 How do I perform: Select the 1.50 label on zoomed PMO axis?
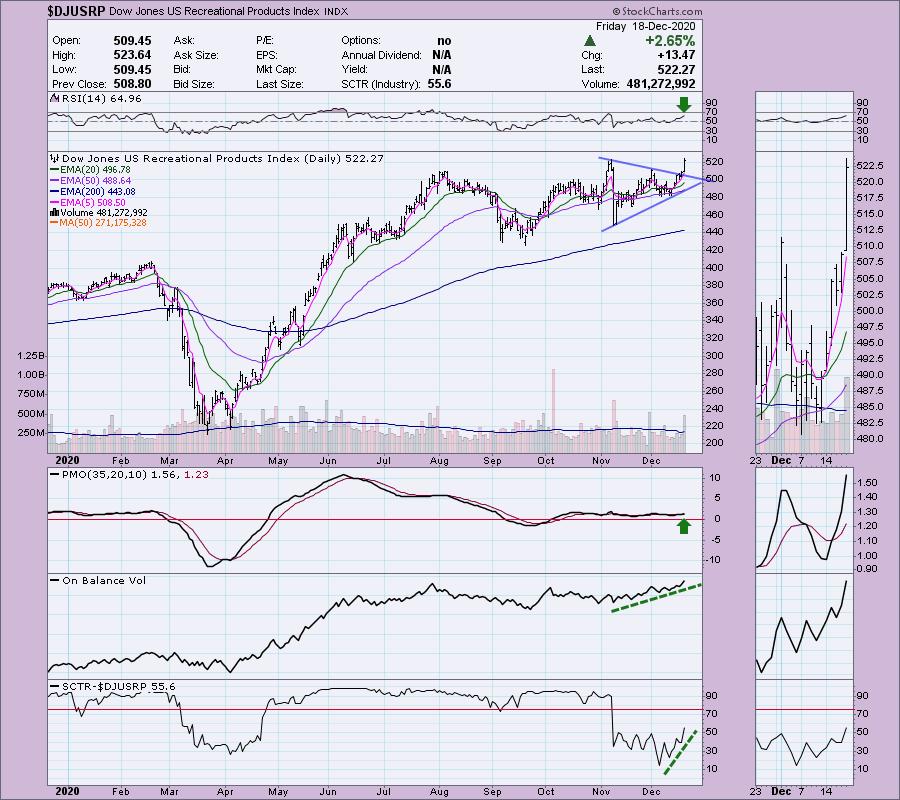(867, 483)
